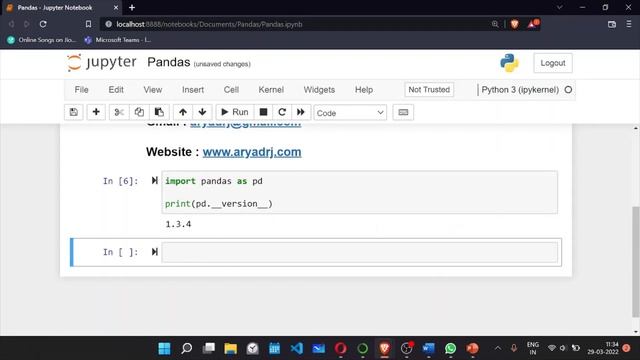Viewport: 640px width, 360px height.
Task: Click the 1.3.4 output text
Action: [x=178, y=224]
